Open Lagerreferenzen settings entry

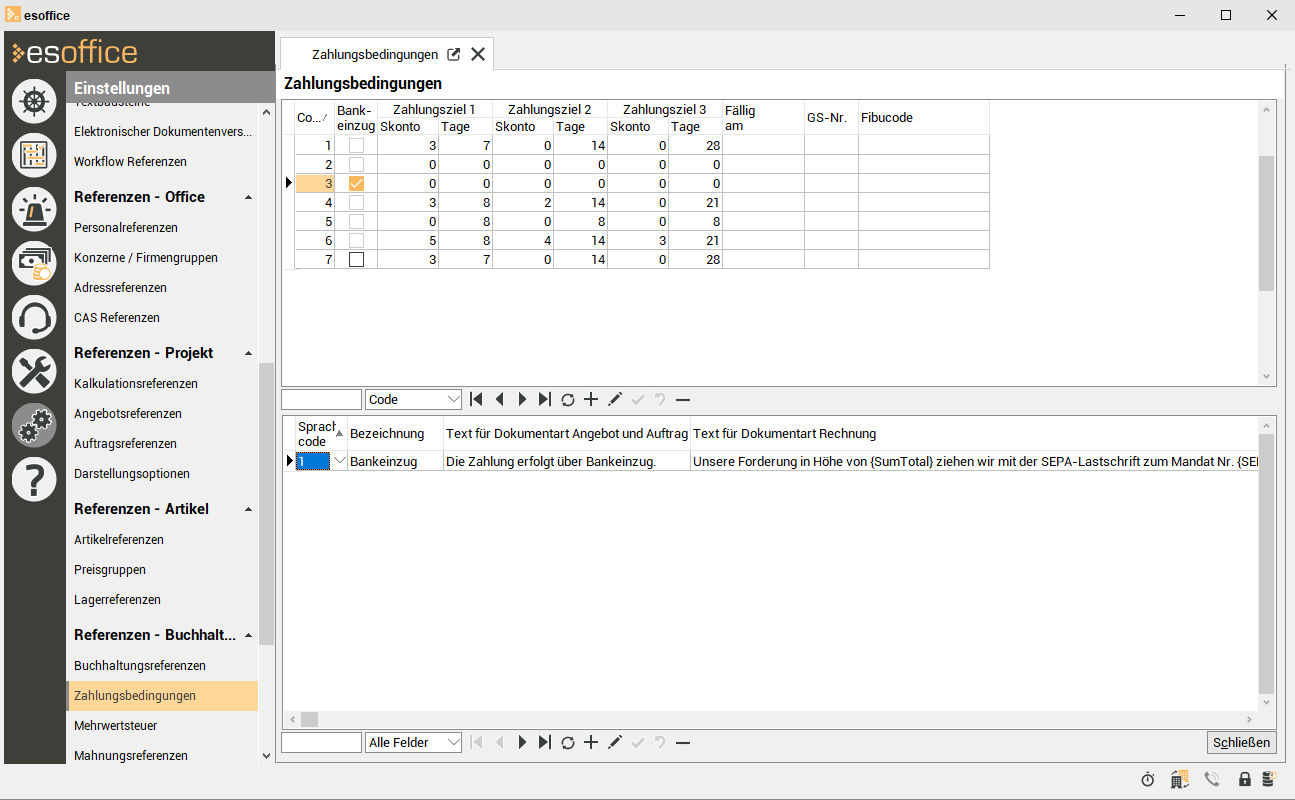pos(117,599)
